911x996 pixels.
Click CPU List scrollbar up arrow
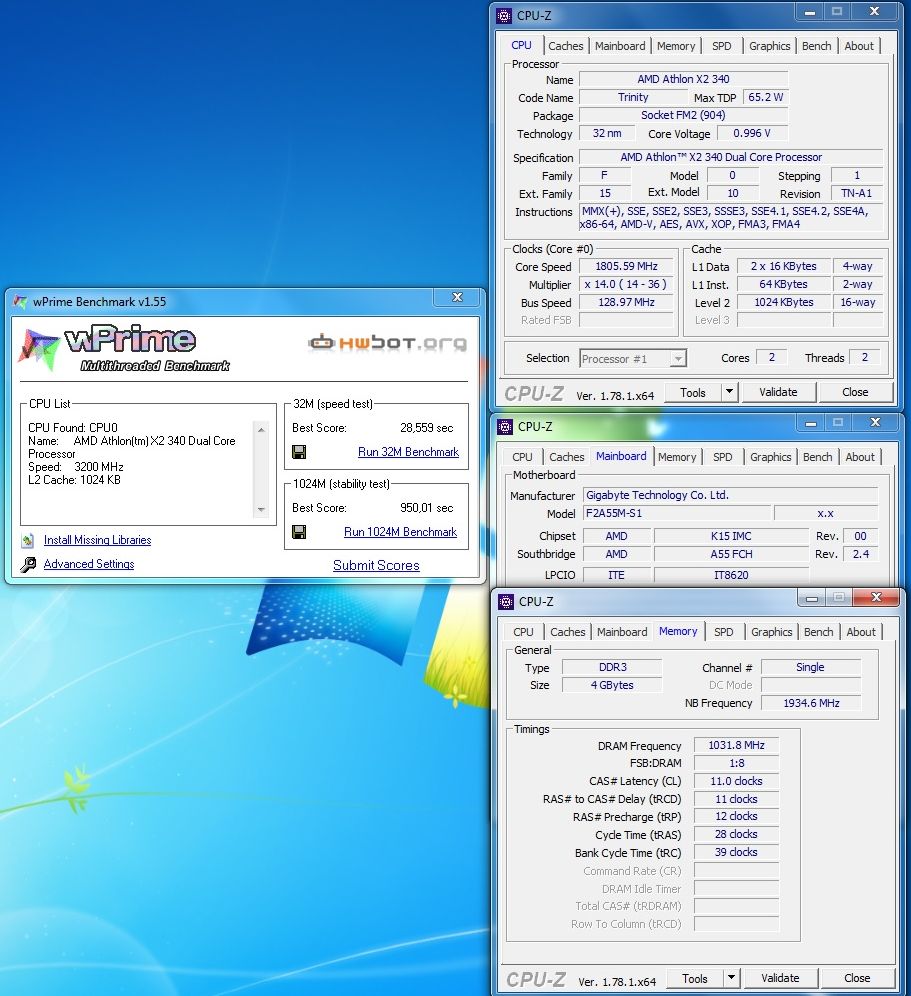261,430
